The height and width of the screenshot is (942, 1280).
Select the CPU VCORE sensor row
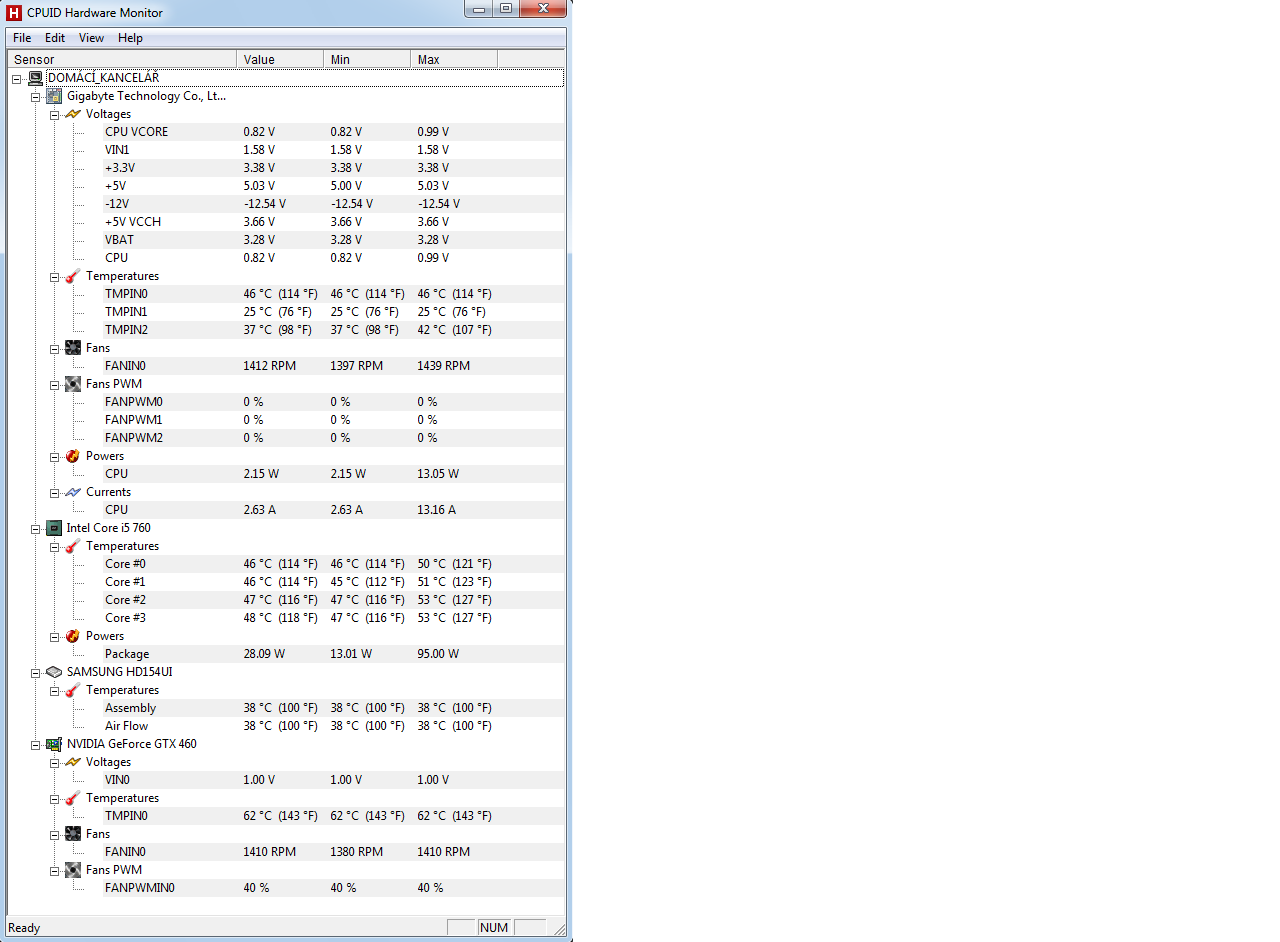pos(136,132)
